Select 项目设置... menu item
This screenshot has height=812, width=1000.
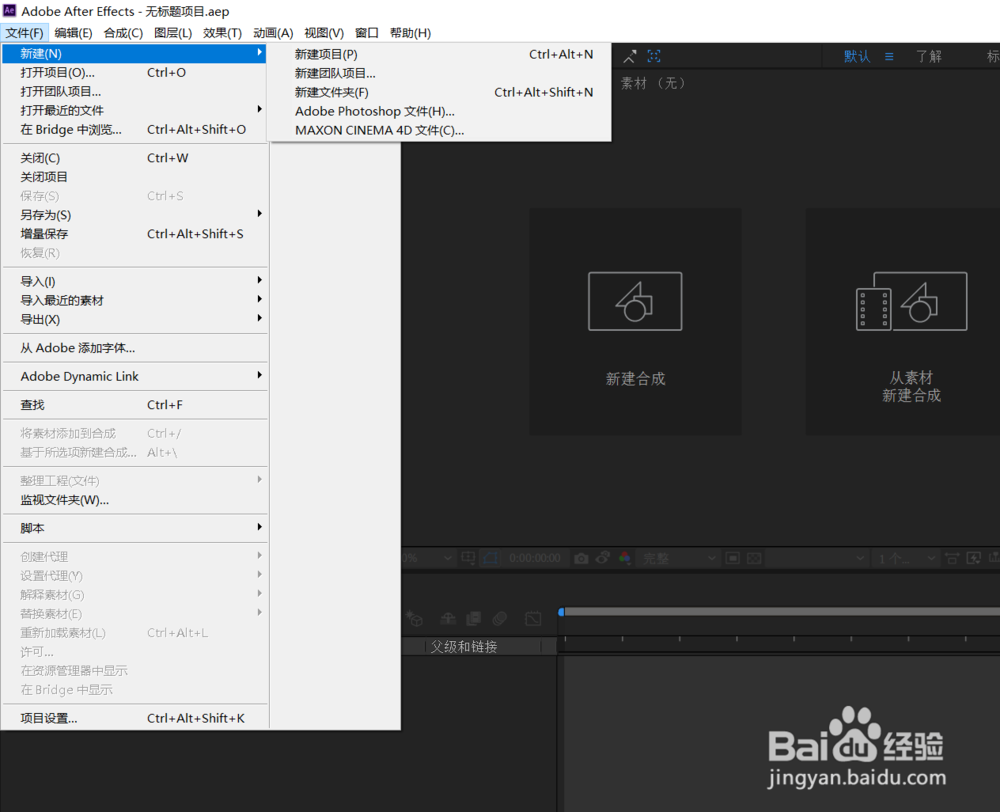click(134, 718)
